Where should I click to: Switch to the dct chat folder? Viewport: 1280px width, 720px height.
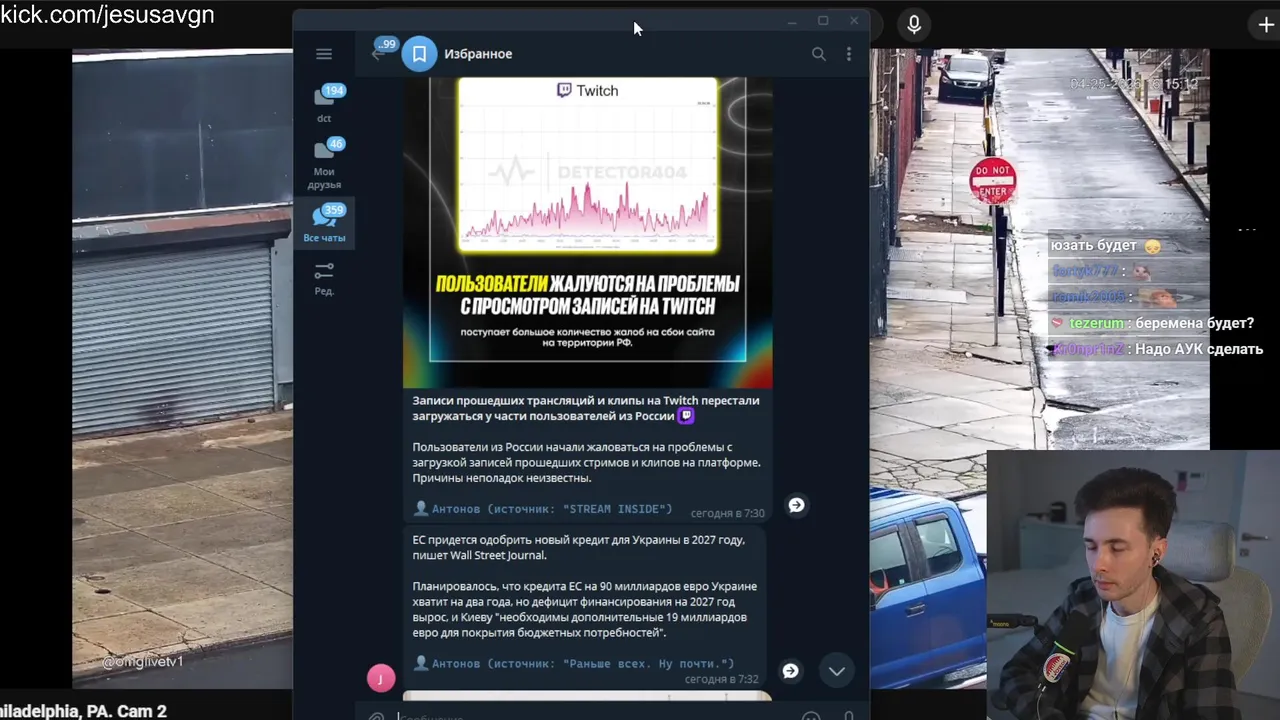(x=324, y=103)
